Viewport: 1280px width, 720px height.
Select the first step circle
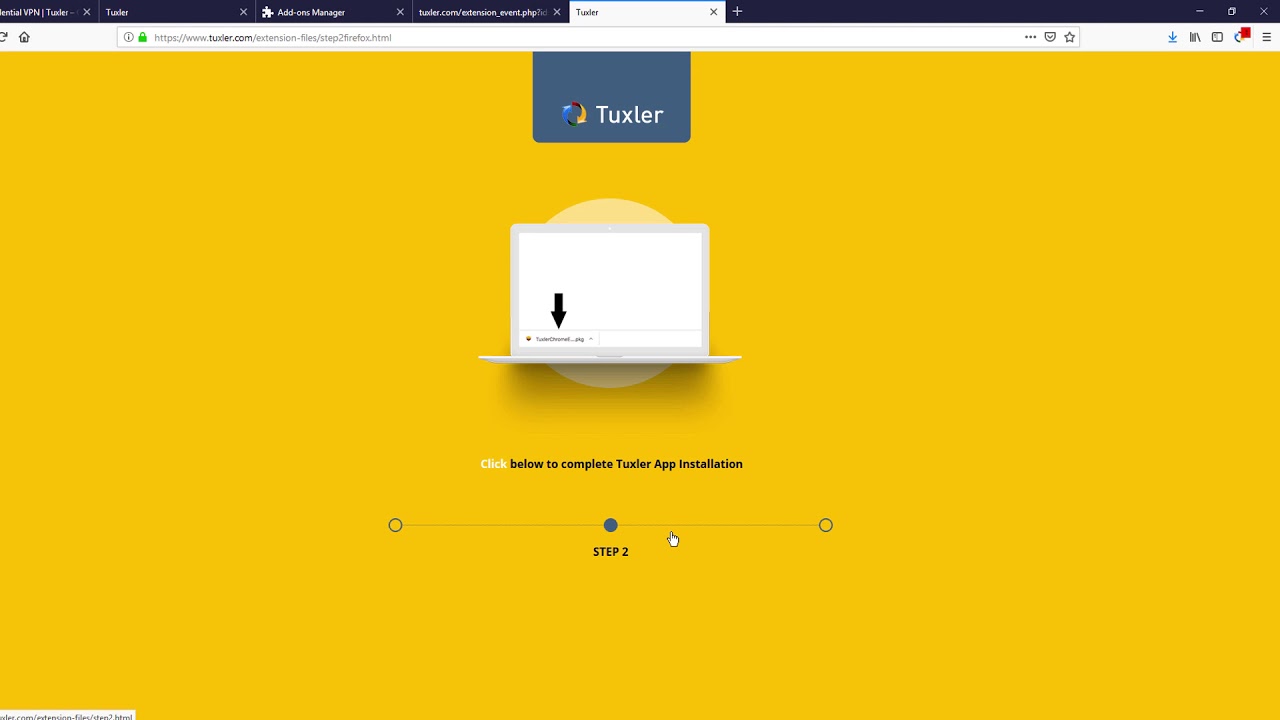pyautogui.click(x=395, y=525)
